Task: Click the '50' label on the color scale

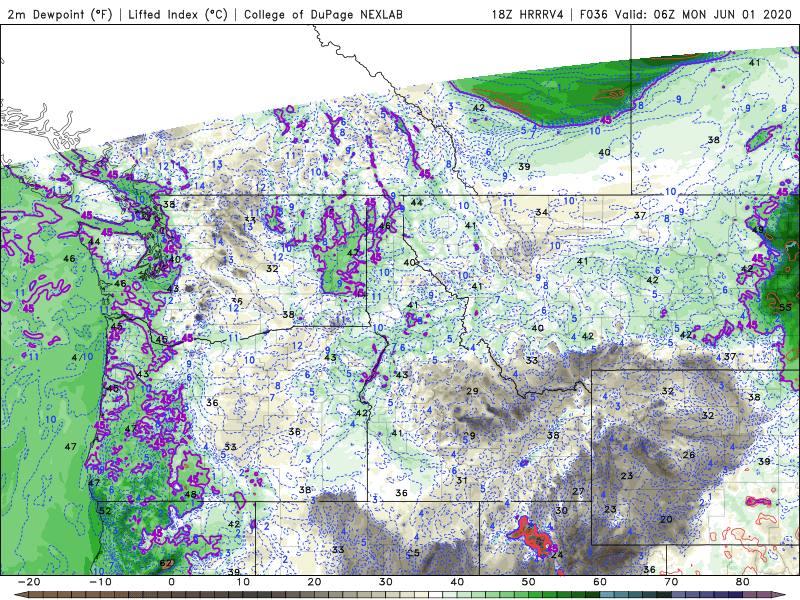Action: (x=529, y=582)
